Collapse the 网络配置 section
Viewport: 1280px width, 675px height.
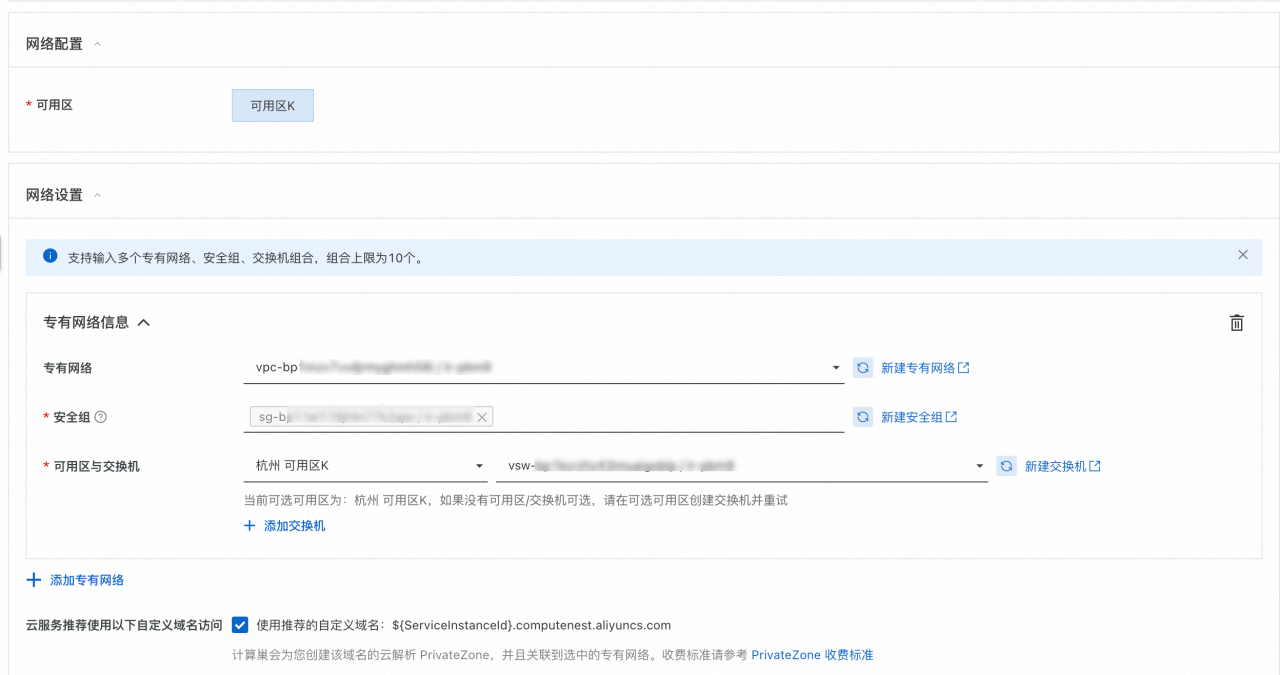tap(96, 43)
